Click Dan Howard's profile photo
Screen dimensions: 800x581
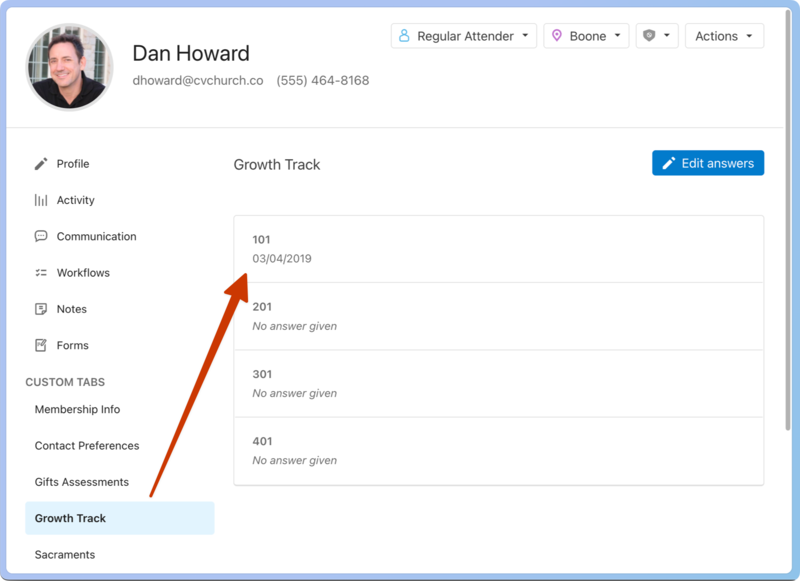[69, 67]
